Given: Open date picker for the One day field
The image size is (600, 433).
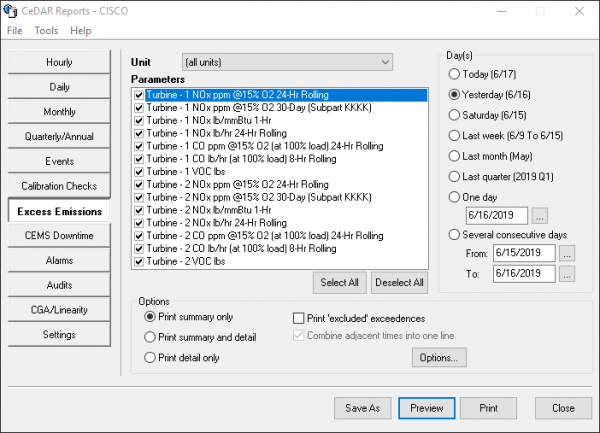Looking at the screenshot, I should click(540, 215).
